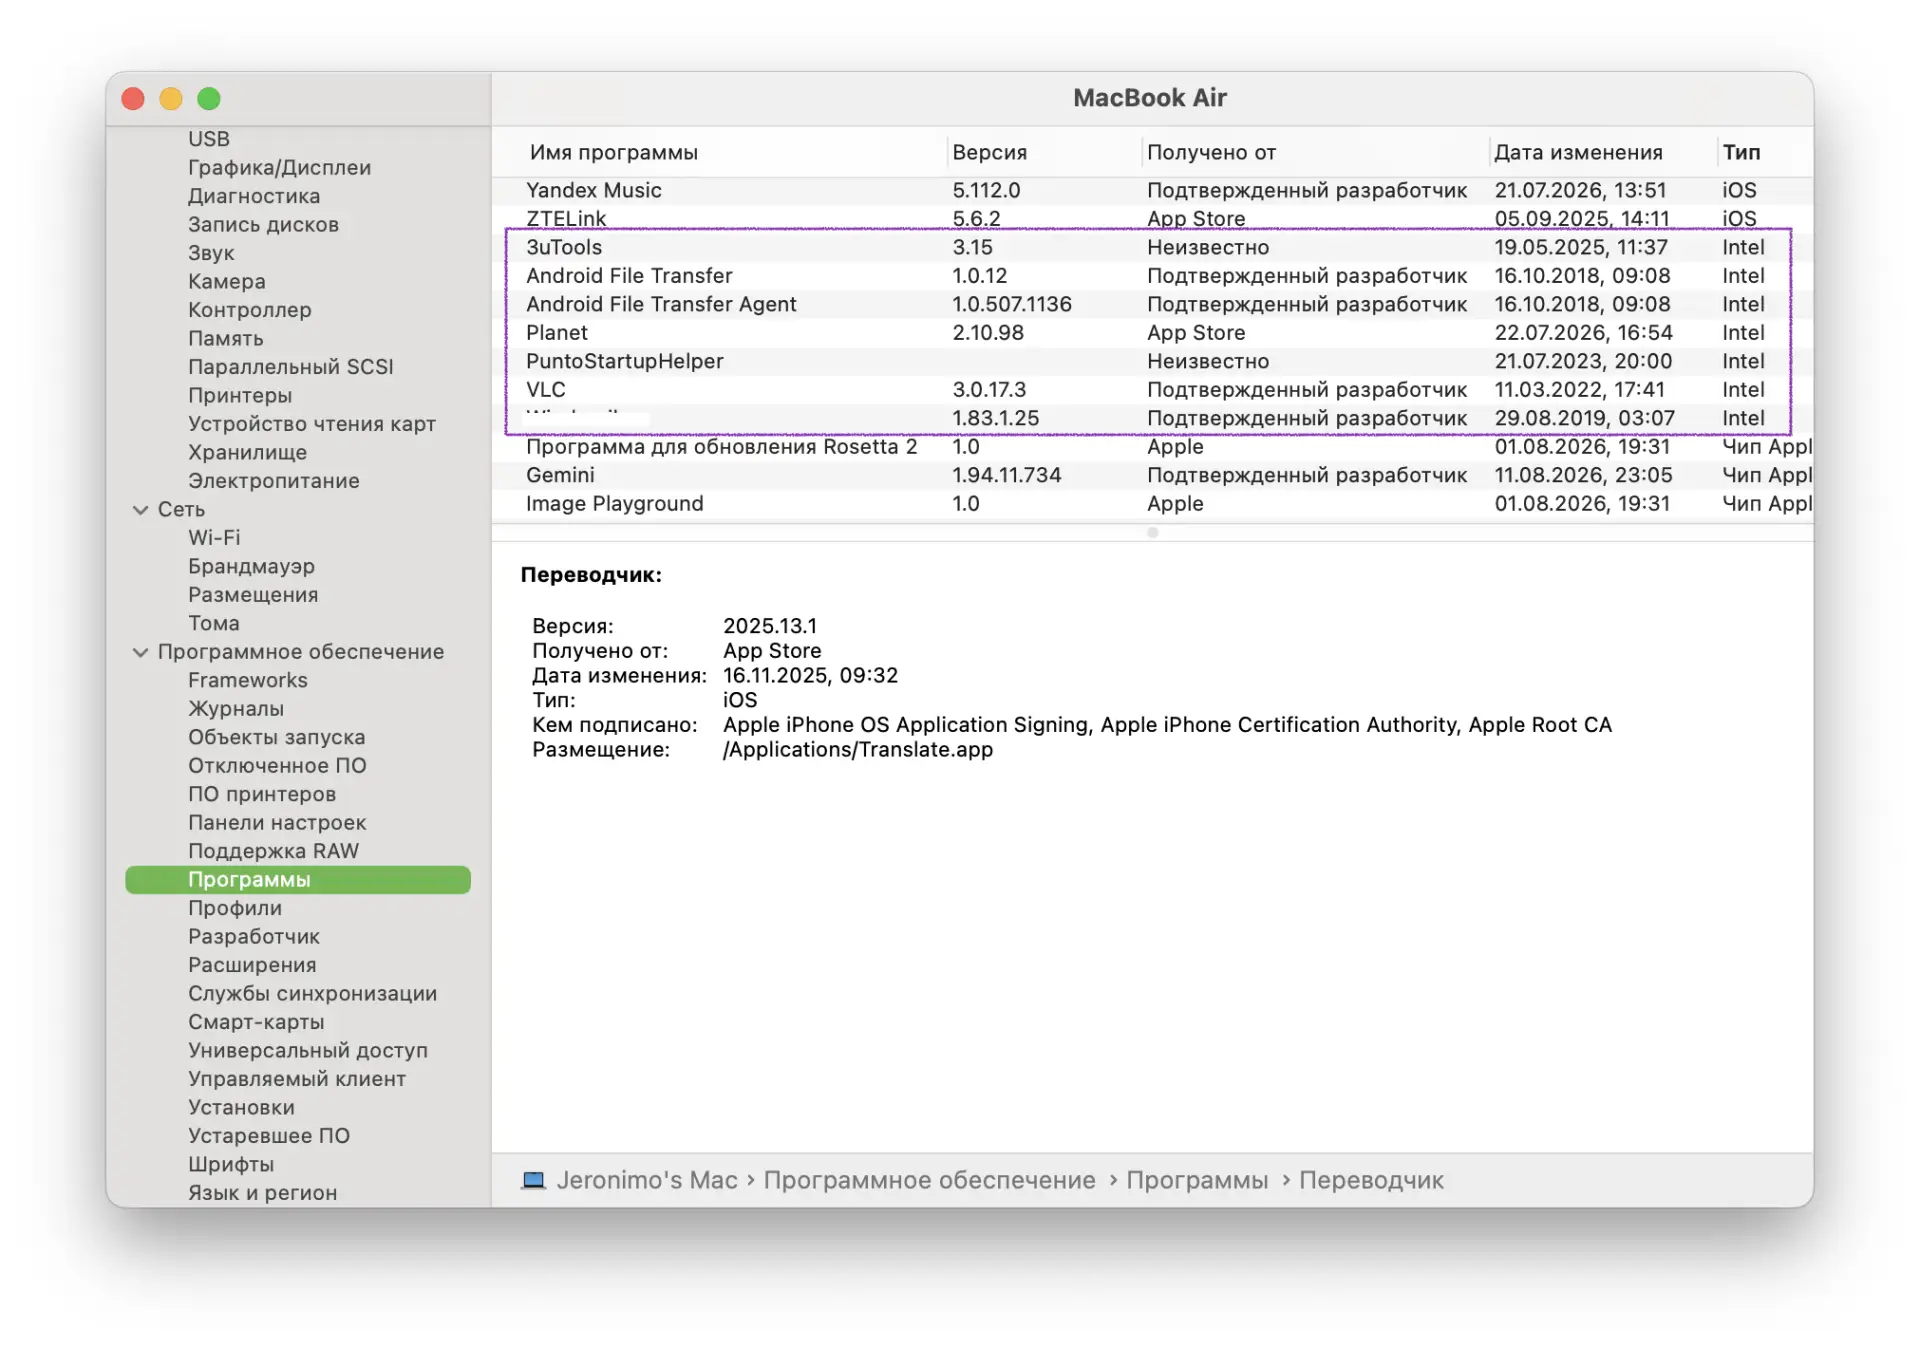Sort by the Дата изменения column header
The width and height of the screenshot is (1920, 1348).
(x=1578, y=152)
